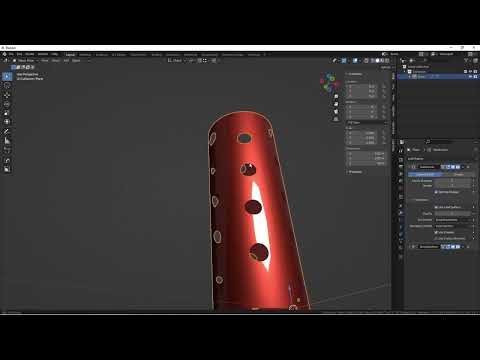The width and height of the screenshot is (480, 360).
Task: Remove the first modifier with its X button
Action: point(468,167)
